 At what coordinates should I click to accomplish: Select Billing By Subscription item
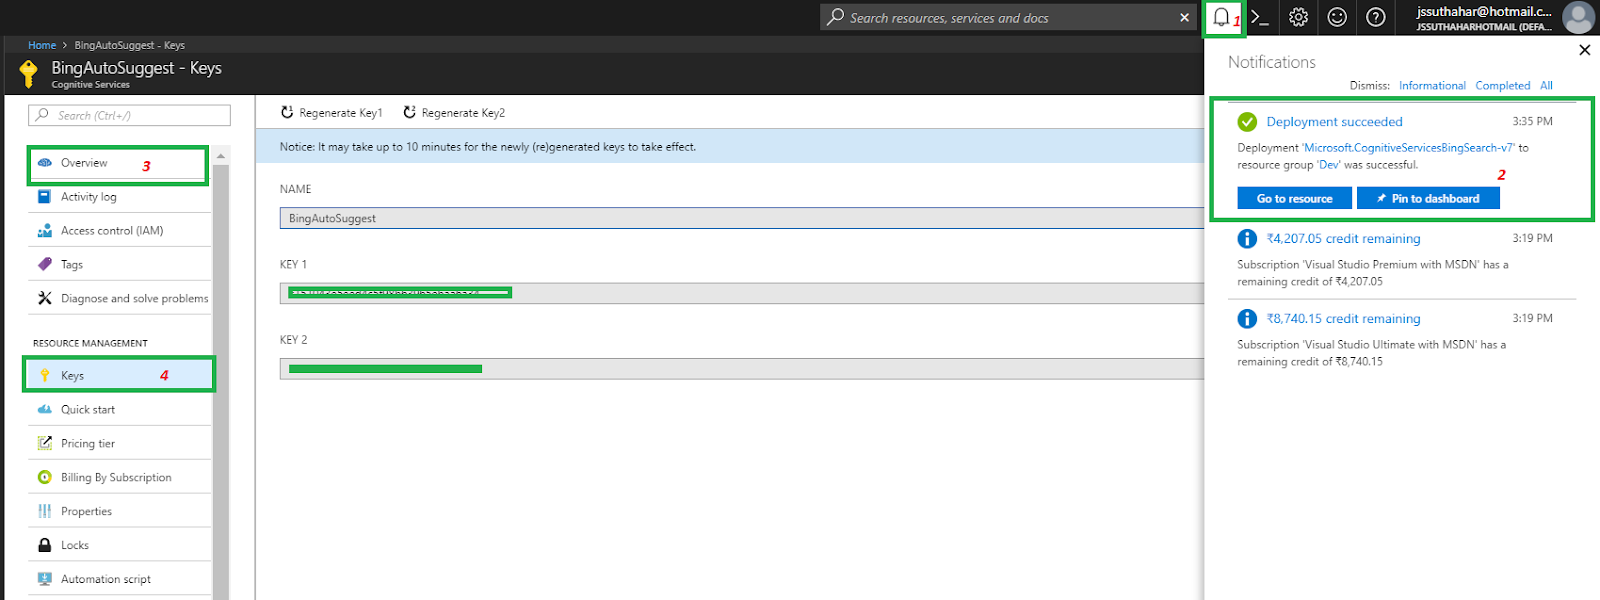pos(120,477)
